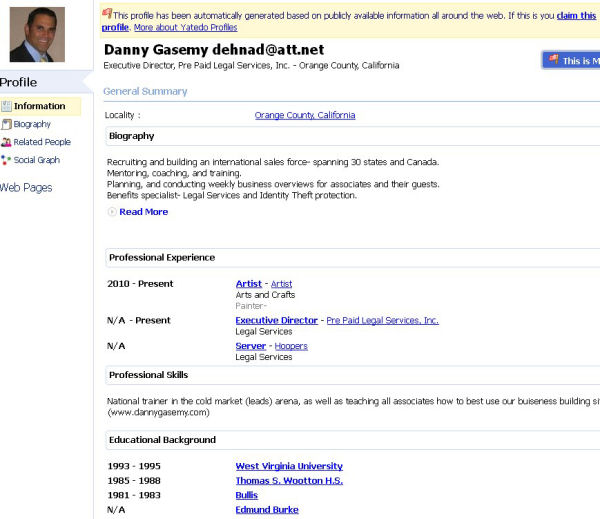The height and width of the screenshot is (519, 600).
Task: Select the Information menu item
Action: 41,106
